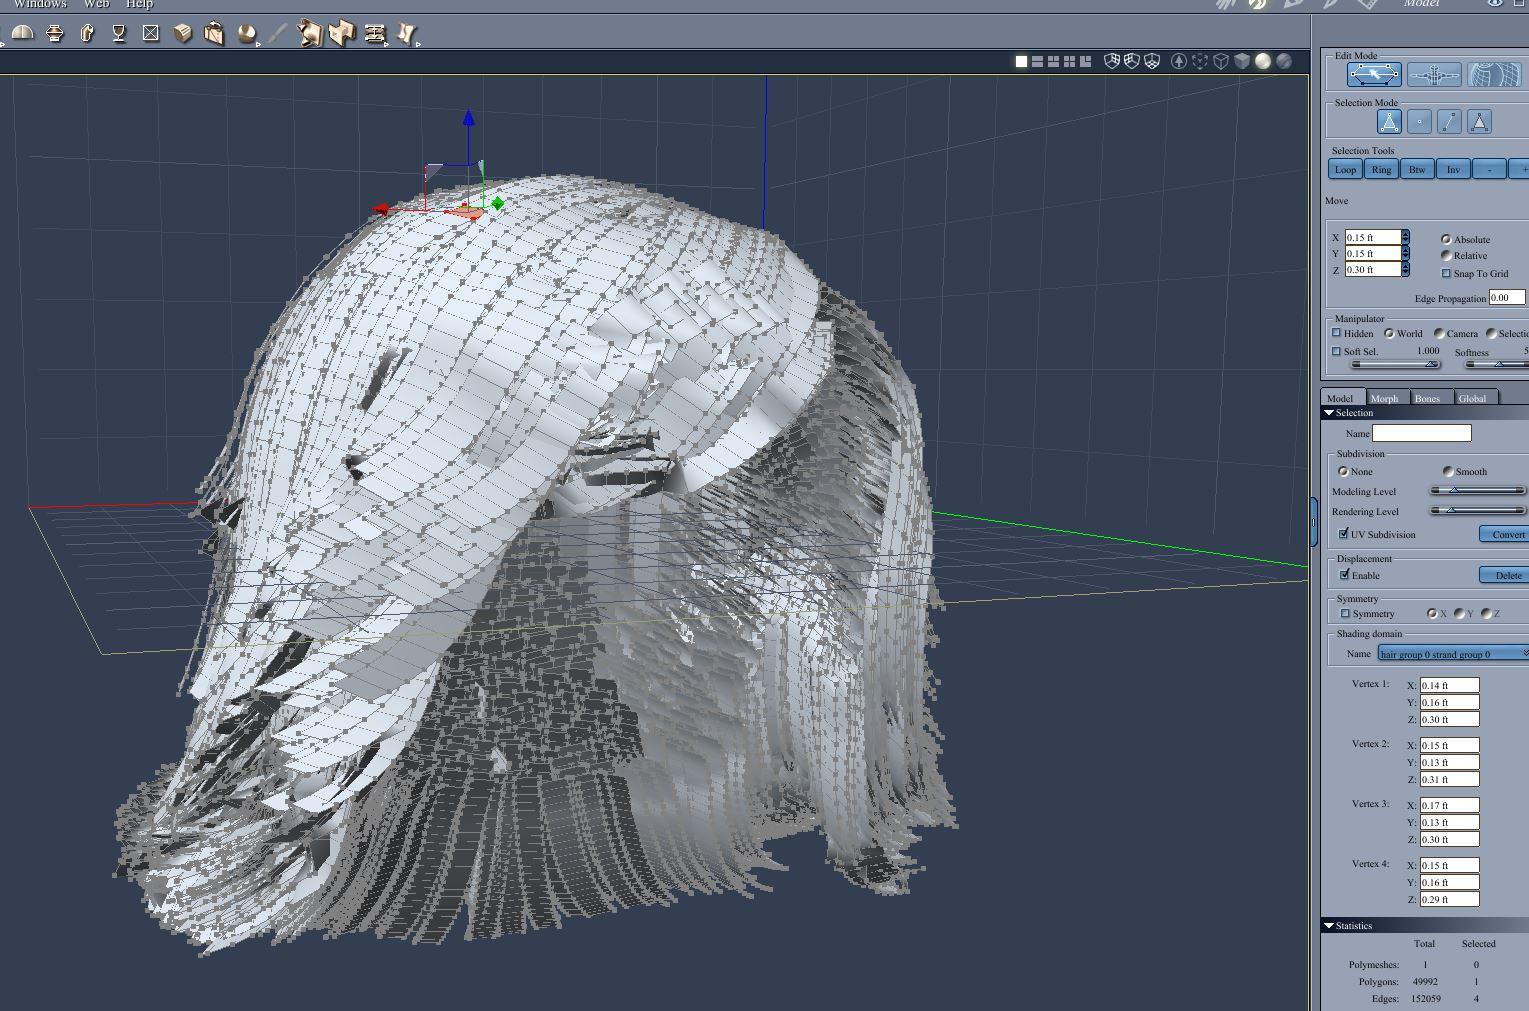Open the Help menu
Image resolution: width=1529 pixels, height=1011 pixels.
click(139, 4)
